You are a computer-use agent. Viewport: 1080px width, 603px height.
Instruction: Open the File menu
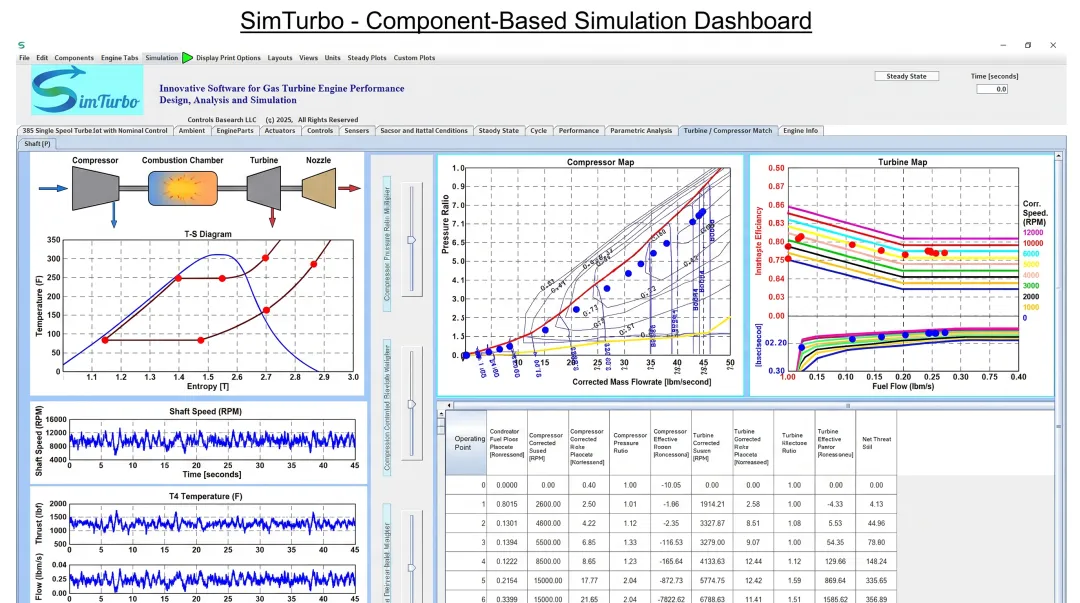pos(24,58)
